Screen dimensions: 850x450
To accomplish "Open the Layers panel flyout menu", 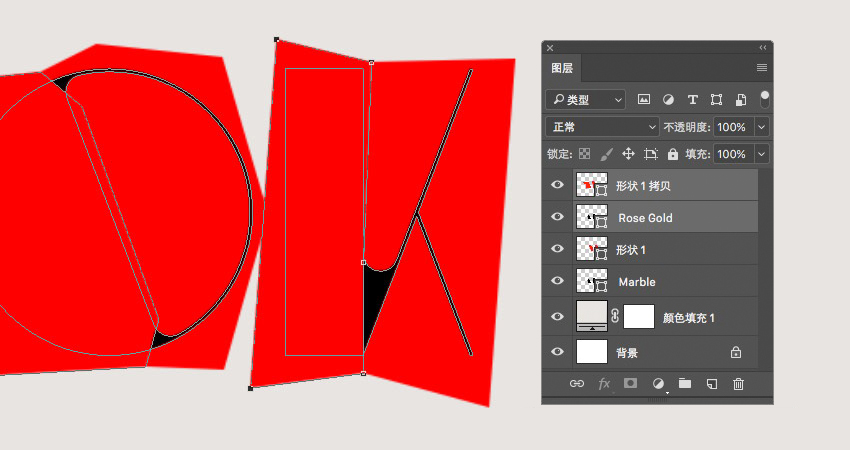I will pos(762,68).
